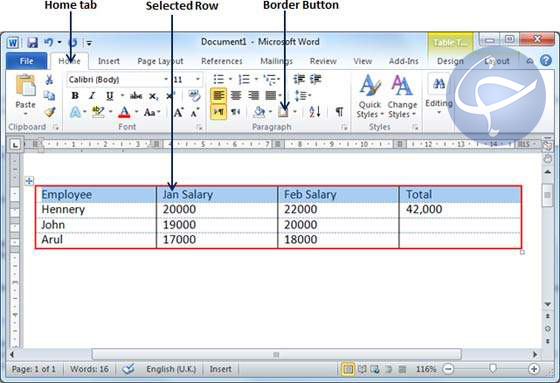Image resolution: width=560 pixels, height=383 pixels.
Task: Click the Word application icon in title bar
Action: pos(13,43)
